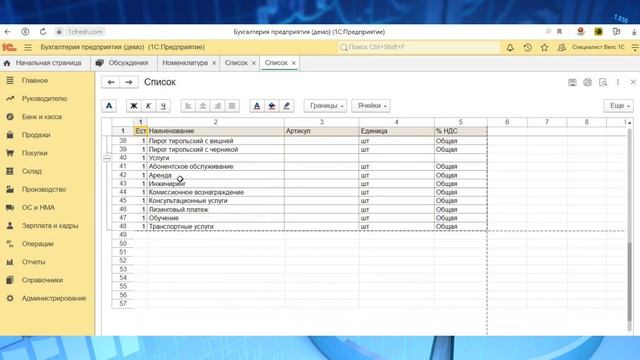The width and height of the screenshot is (640, 360).
Task: Switch to the Начальная страница tab
Action: click(42, 63)
